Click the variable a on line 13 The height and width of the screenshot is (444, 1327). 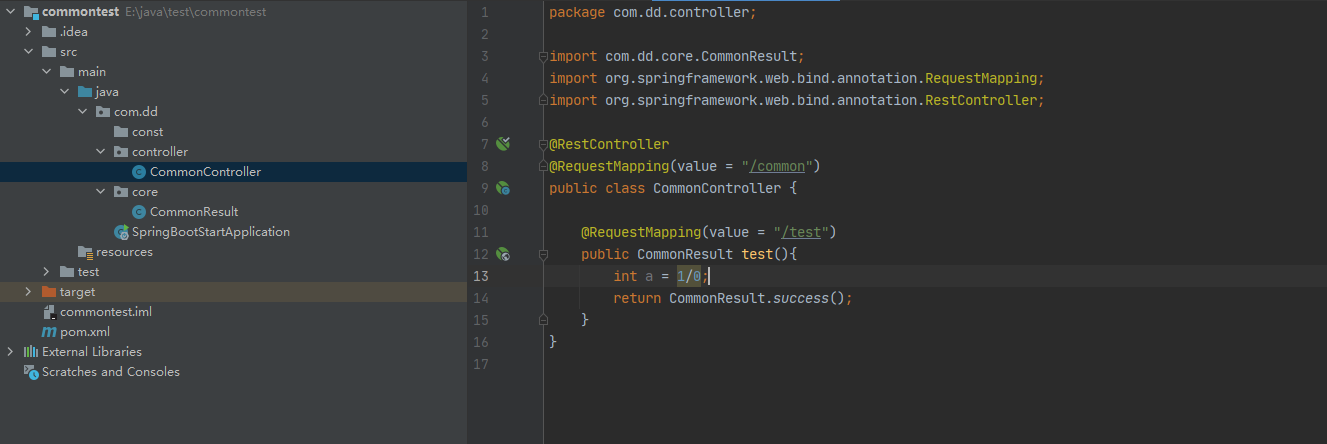pyautogui.click(x=649, y=276)
